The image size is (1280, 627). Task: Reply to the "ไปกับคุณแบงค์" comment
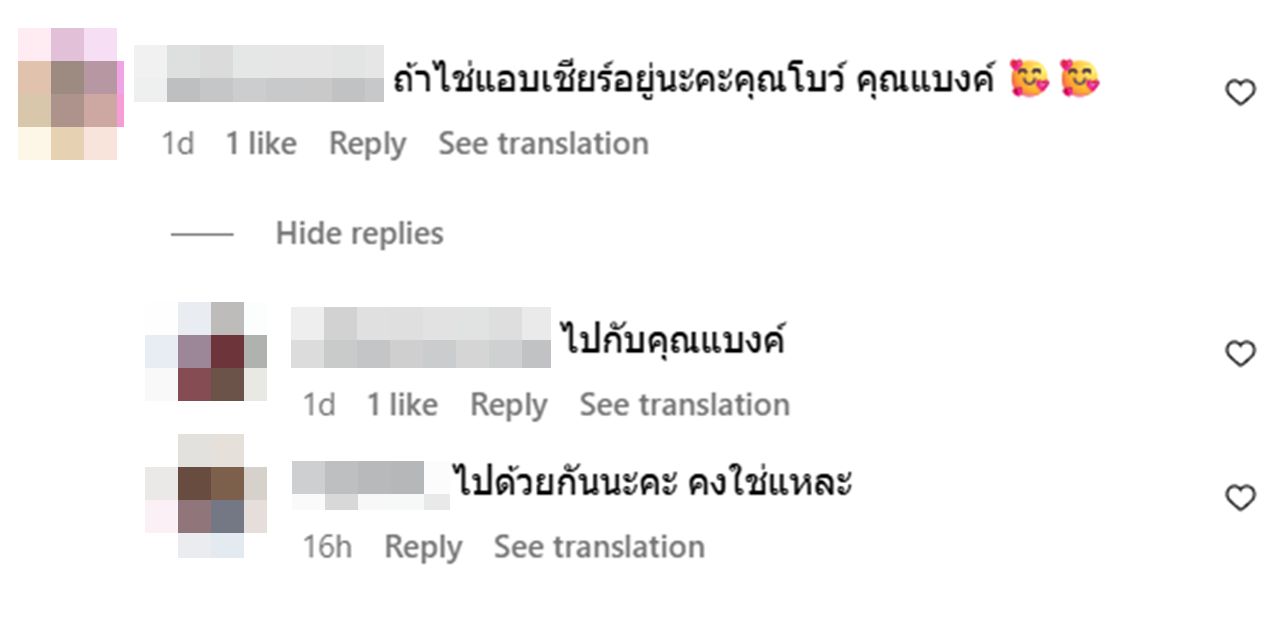(x=508, y=405)
